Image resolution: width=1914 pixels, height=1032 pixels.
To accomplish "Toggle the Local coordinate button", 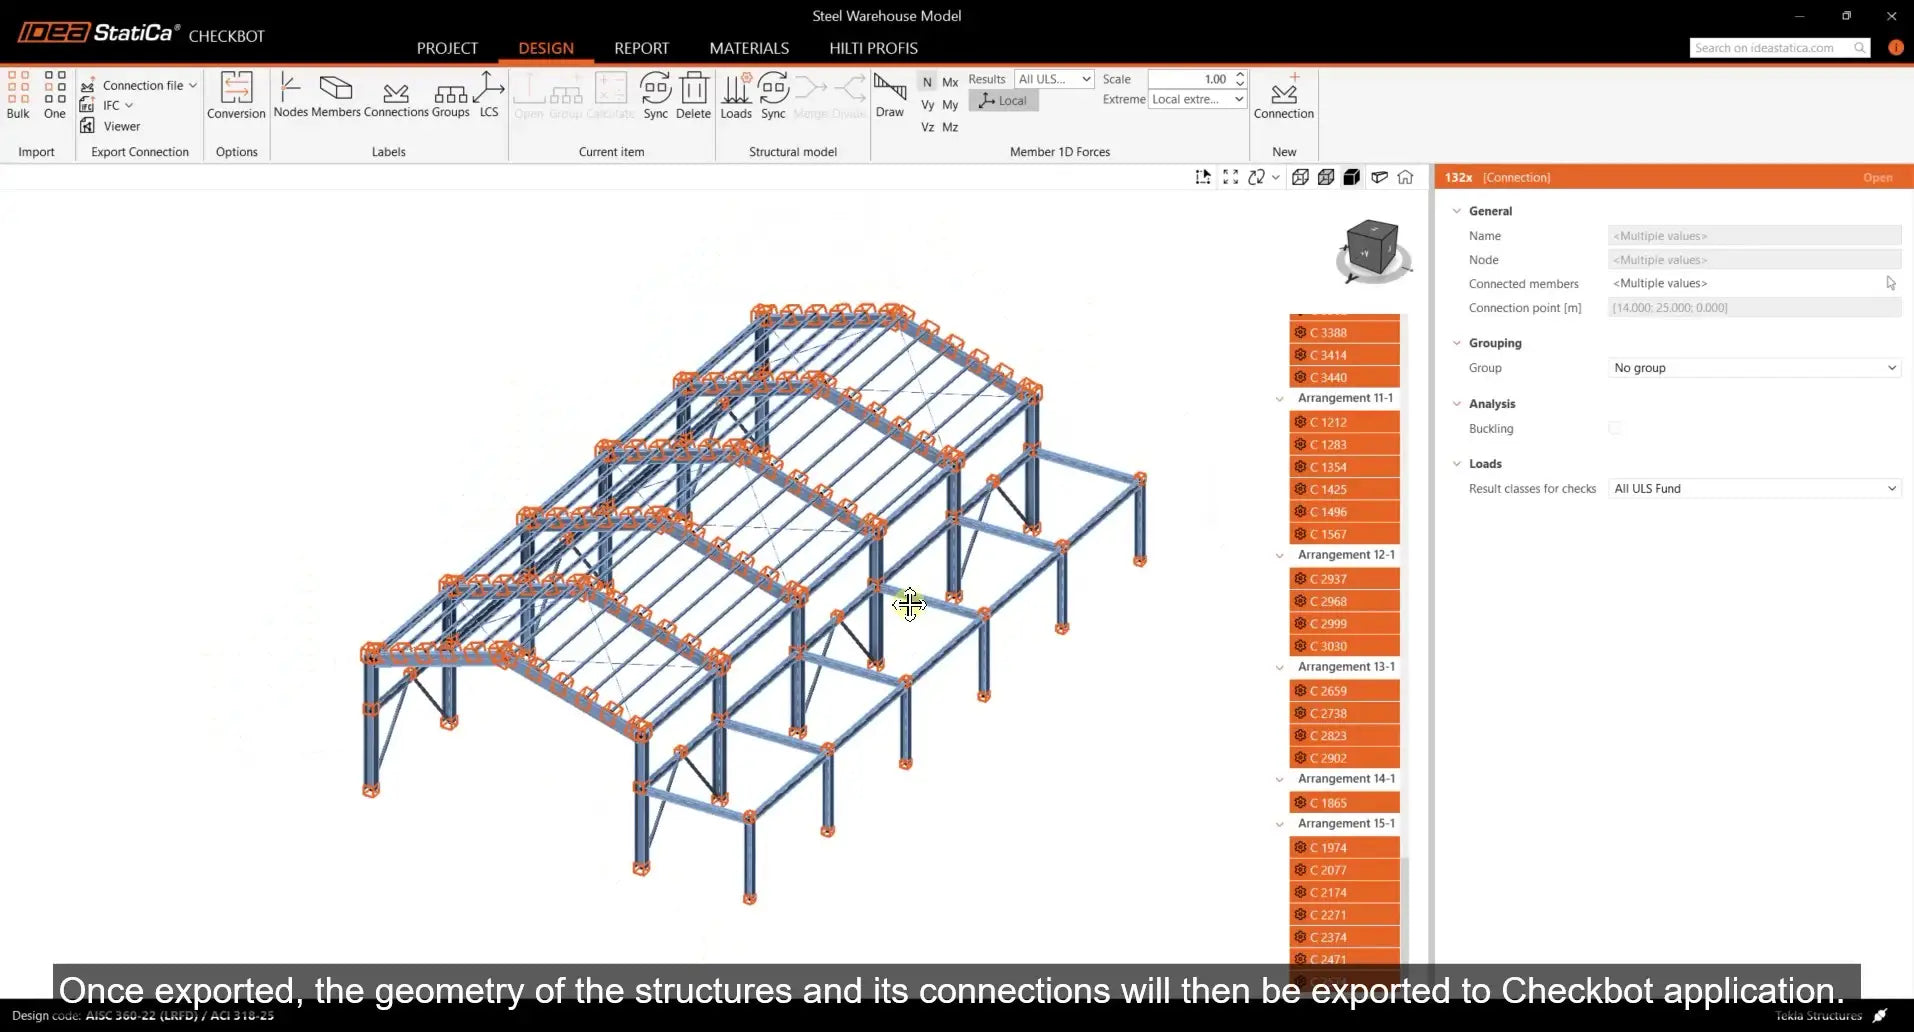I will (1003, 100).
